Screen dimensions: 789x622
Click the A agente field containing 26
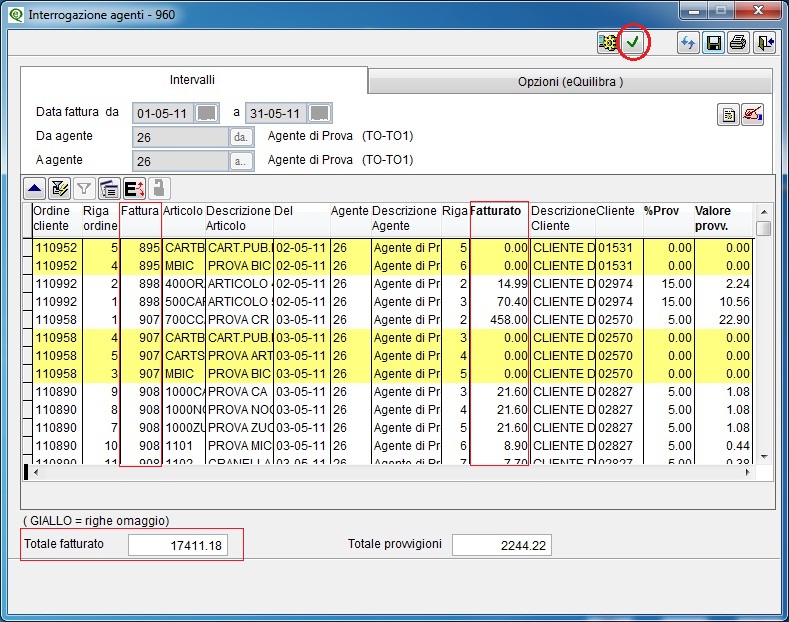[x=181, y=161]
